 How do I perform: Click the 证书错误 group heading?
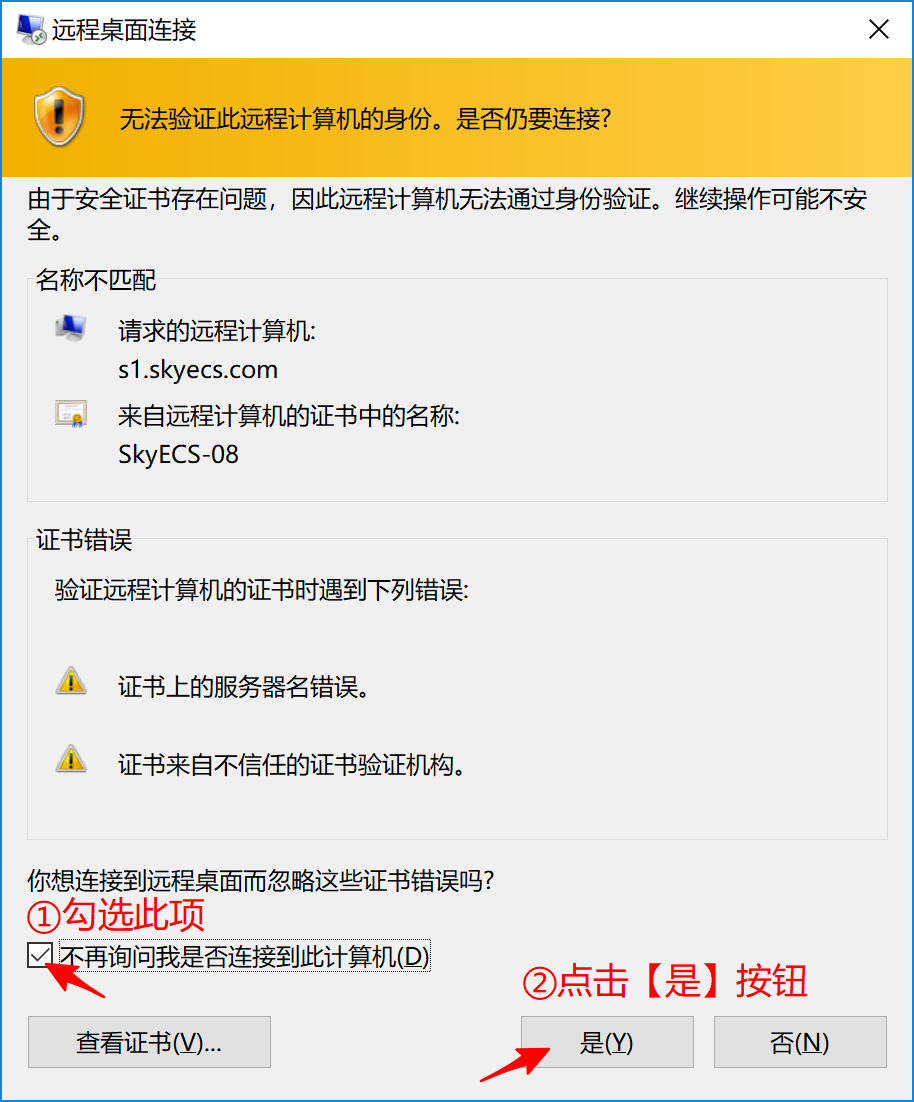click(x=84, y=540)
